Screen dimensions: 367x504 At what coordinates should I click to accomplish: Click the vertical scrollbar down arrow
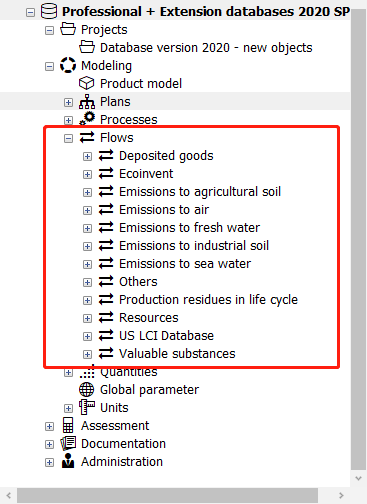(x=359, y=478)
